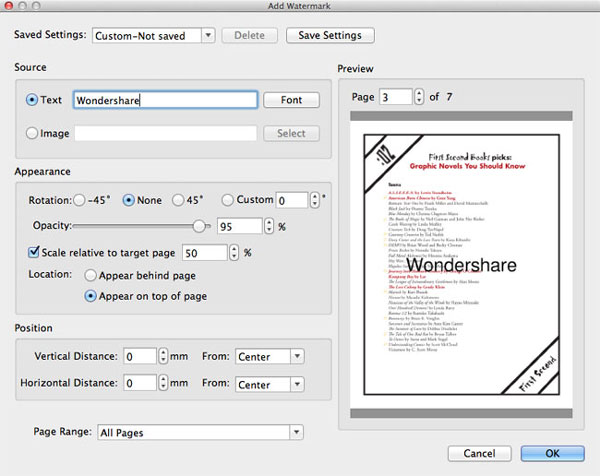Select the Image source radio button
600x476 pixels.
[32, 133]
